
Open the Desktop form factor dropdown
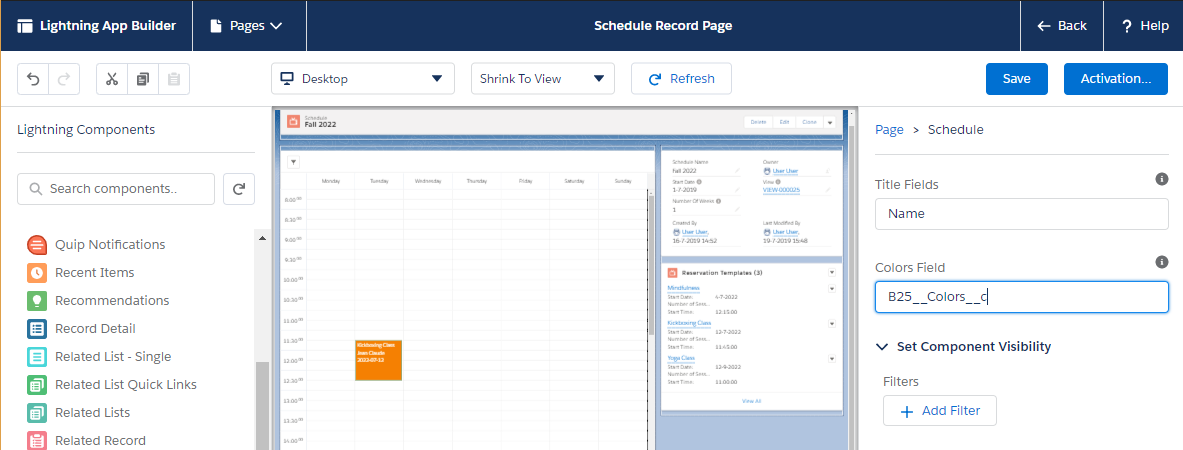point(362,79)
